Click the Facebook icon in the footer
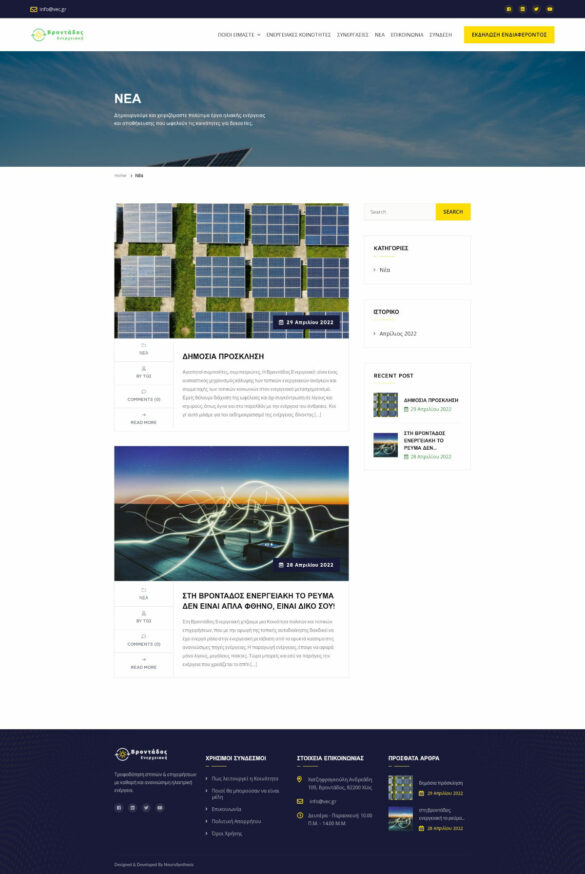The image size is (585, 874). (x=119, y=808)
